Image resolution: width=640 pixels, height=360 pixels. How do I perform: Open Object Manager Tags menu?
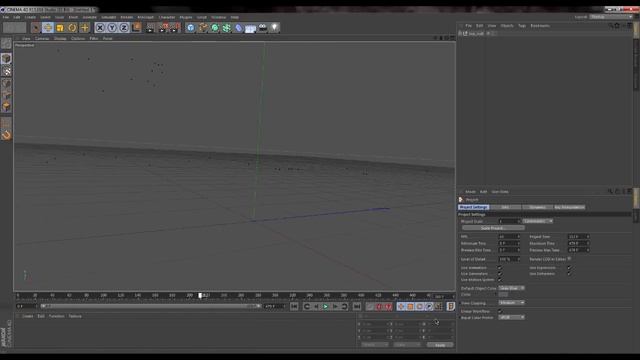pos(522,26)
